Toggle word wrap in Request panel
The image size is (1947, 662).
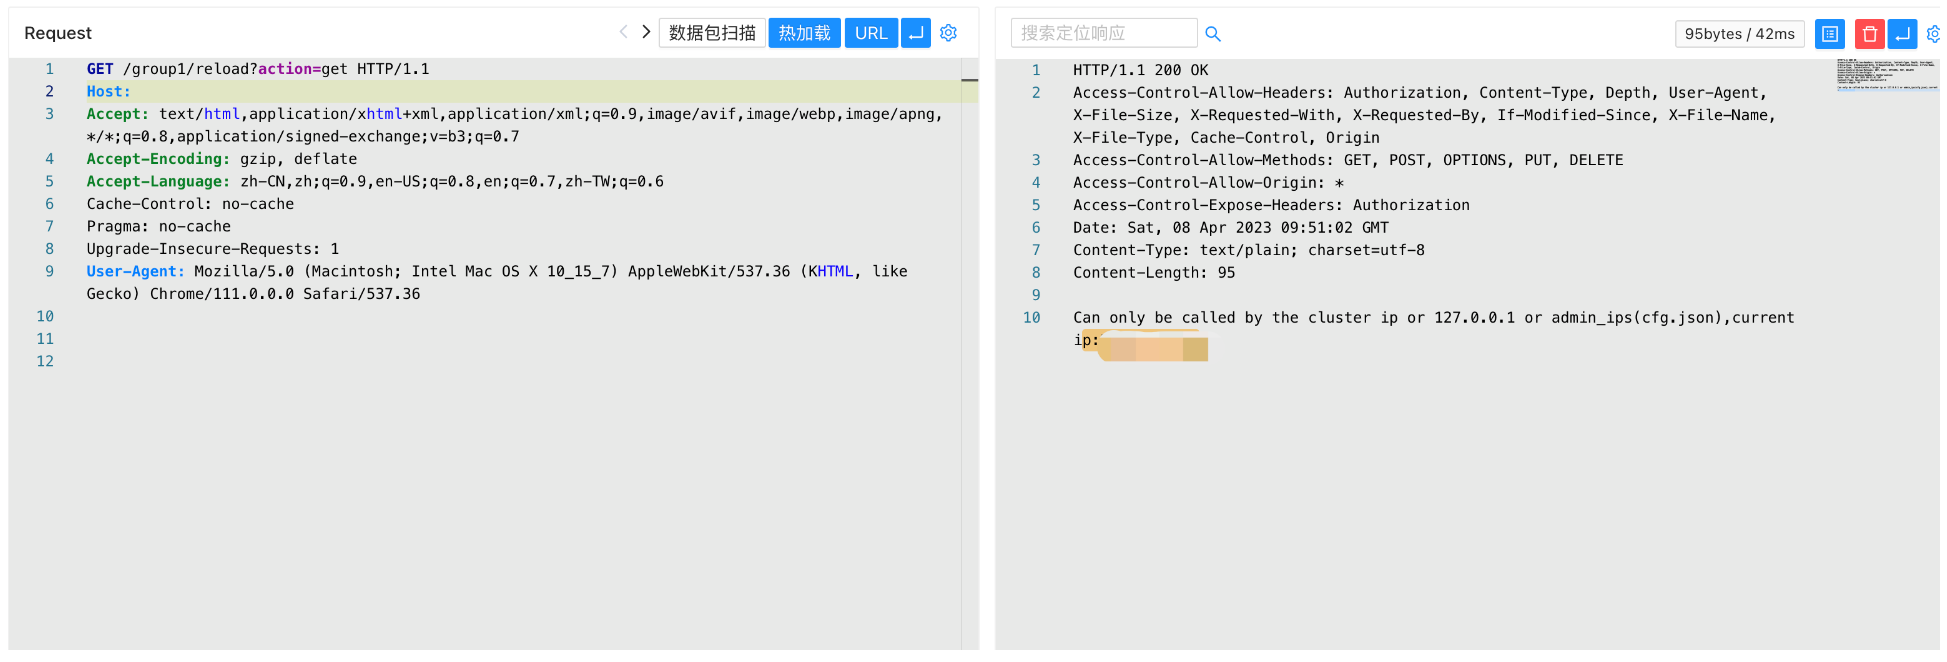(915, 33)
